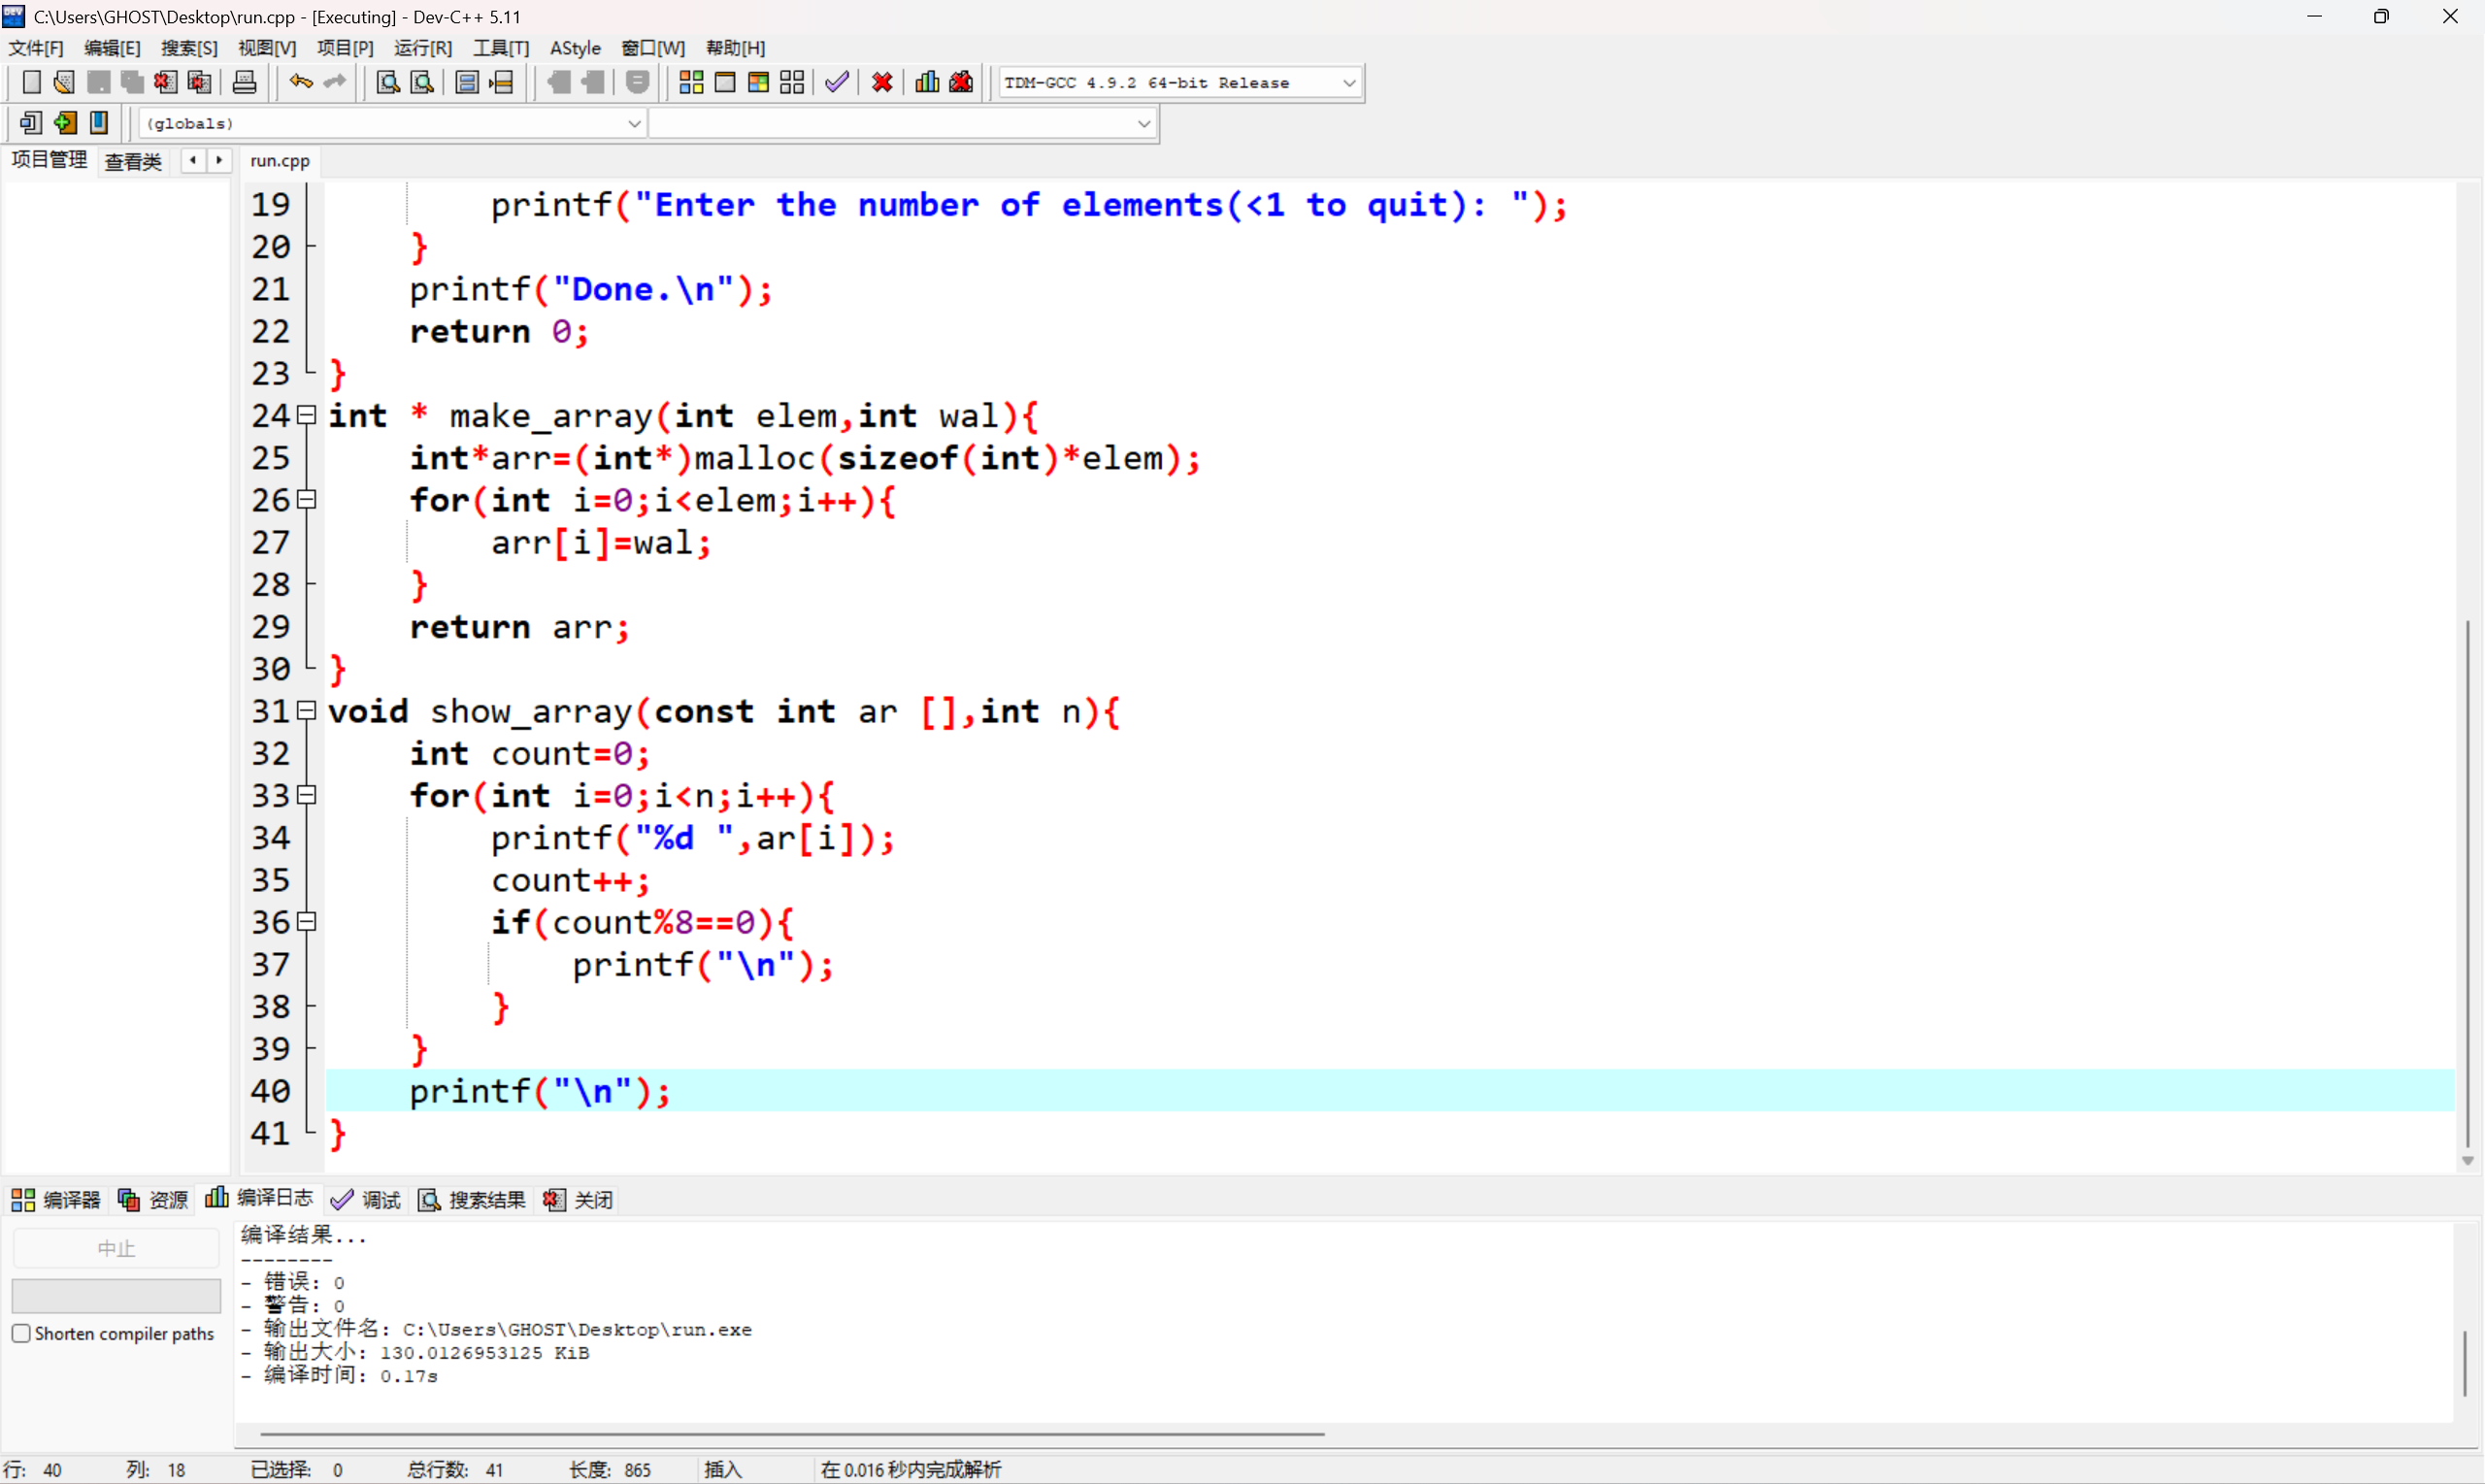Click the red X stop execution icon

coord(881,83)
